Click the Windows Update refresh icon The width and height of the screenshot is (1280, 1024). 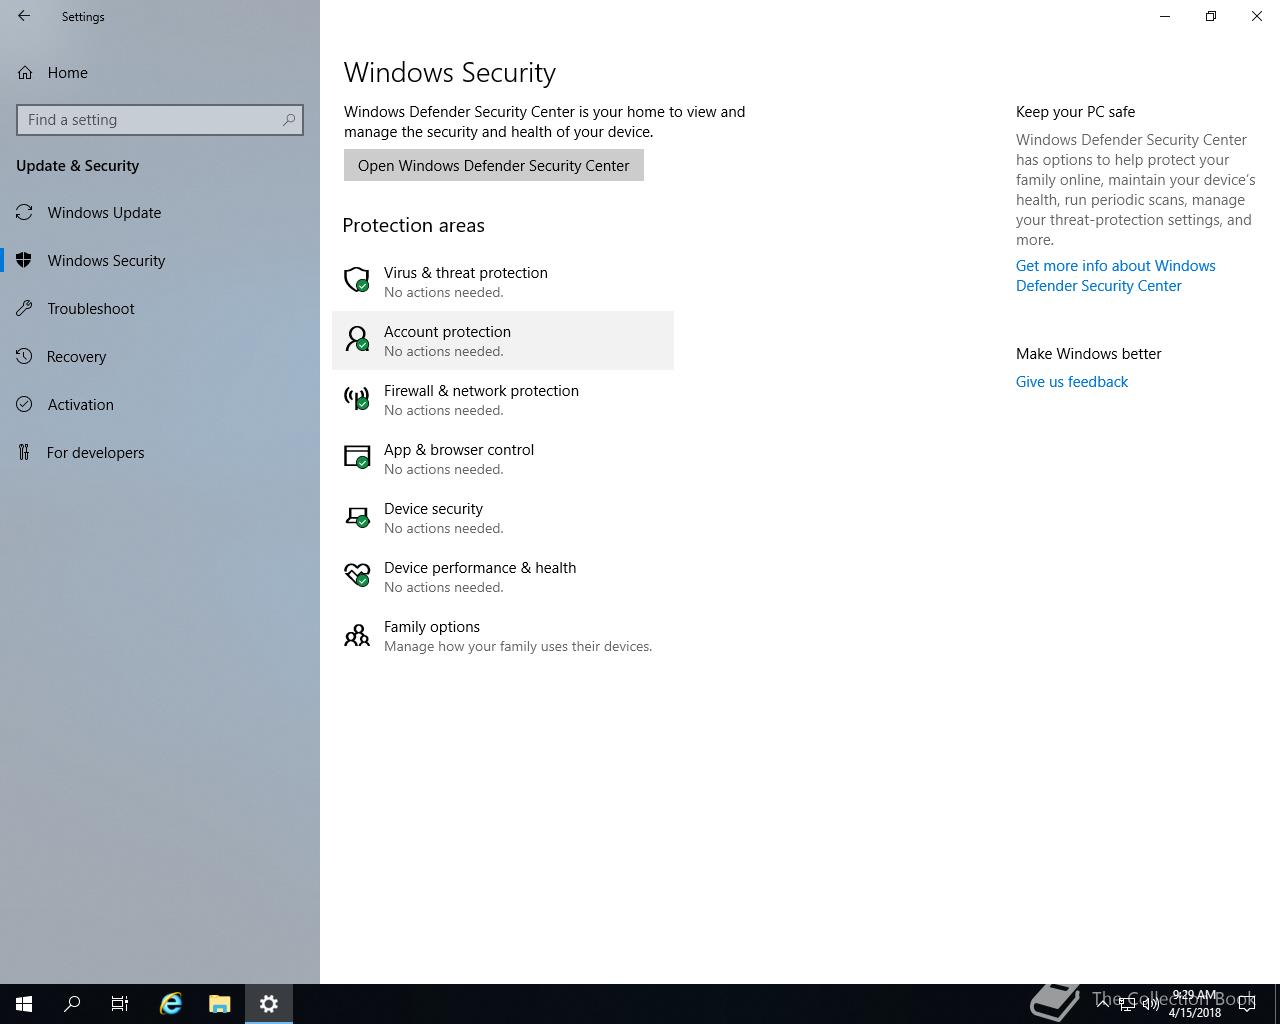pos(24,212)
